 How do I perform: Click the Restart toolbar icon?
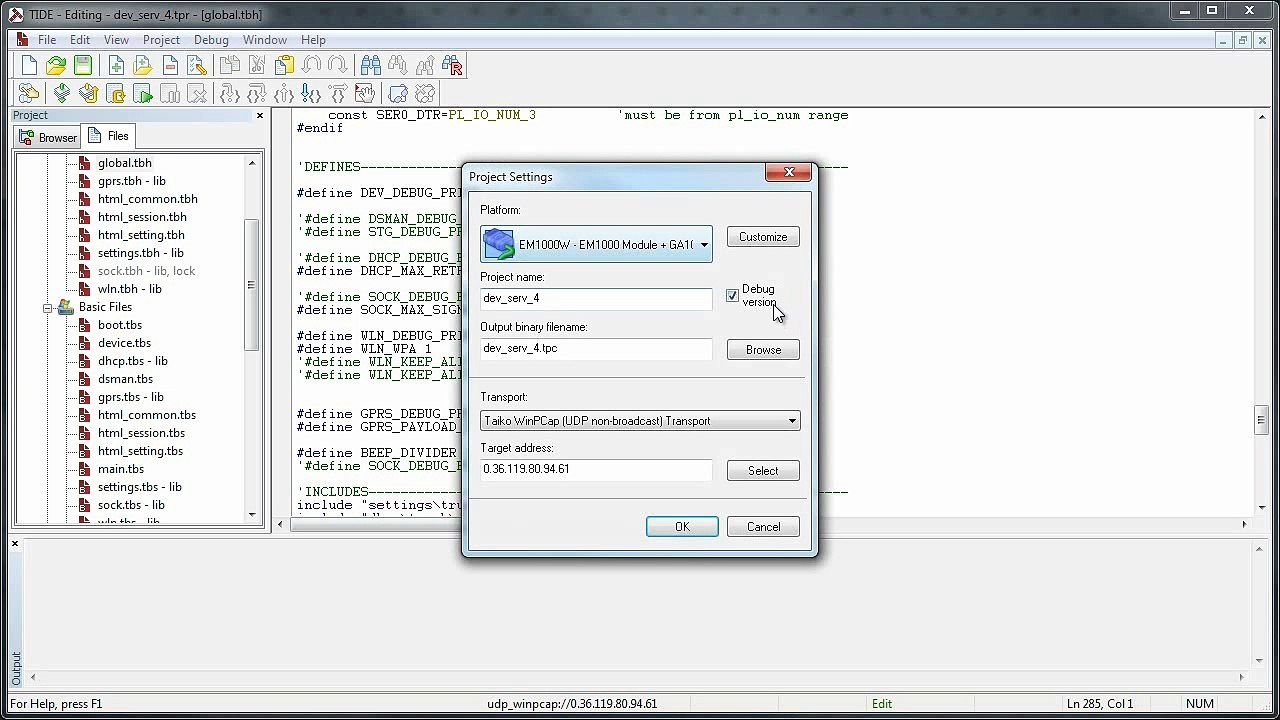tap(116, 94)
